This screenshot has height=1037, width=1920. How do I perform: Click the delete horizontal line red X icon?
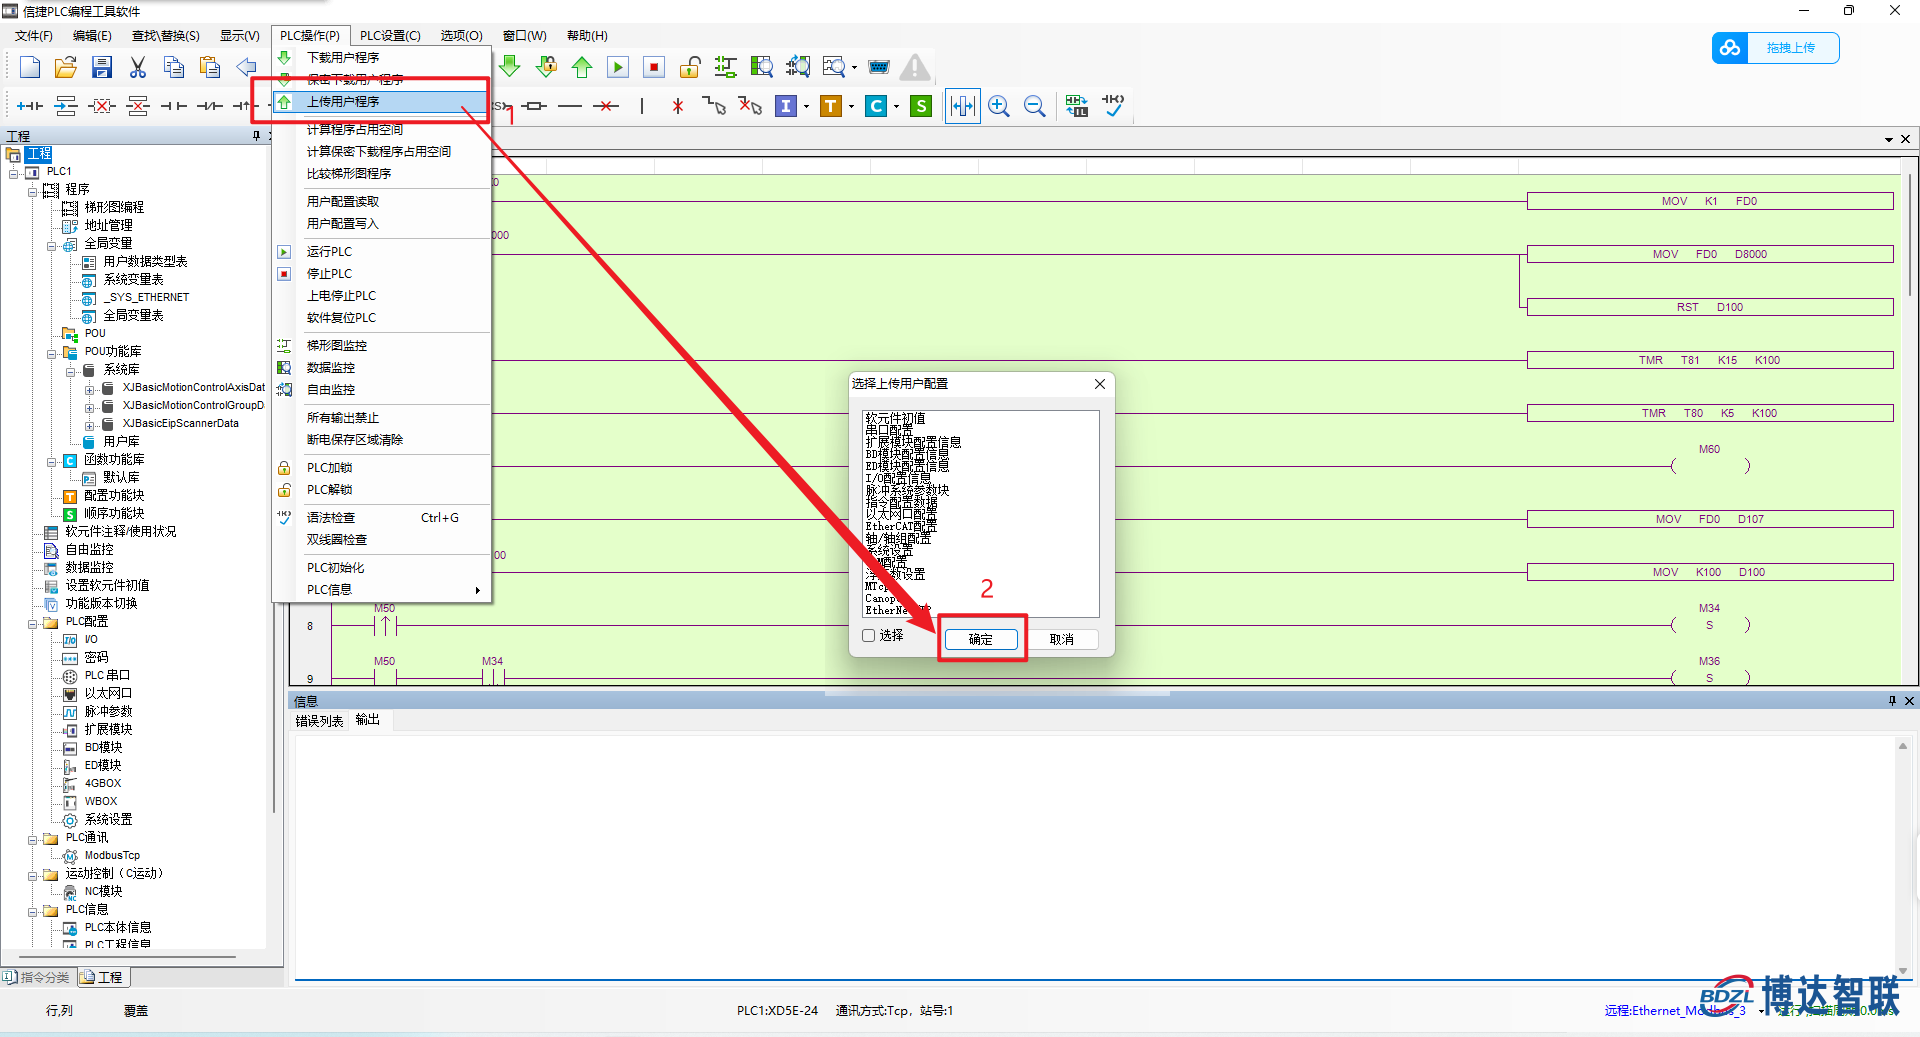click(x=606, y=106)
